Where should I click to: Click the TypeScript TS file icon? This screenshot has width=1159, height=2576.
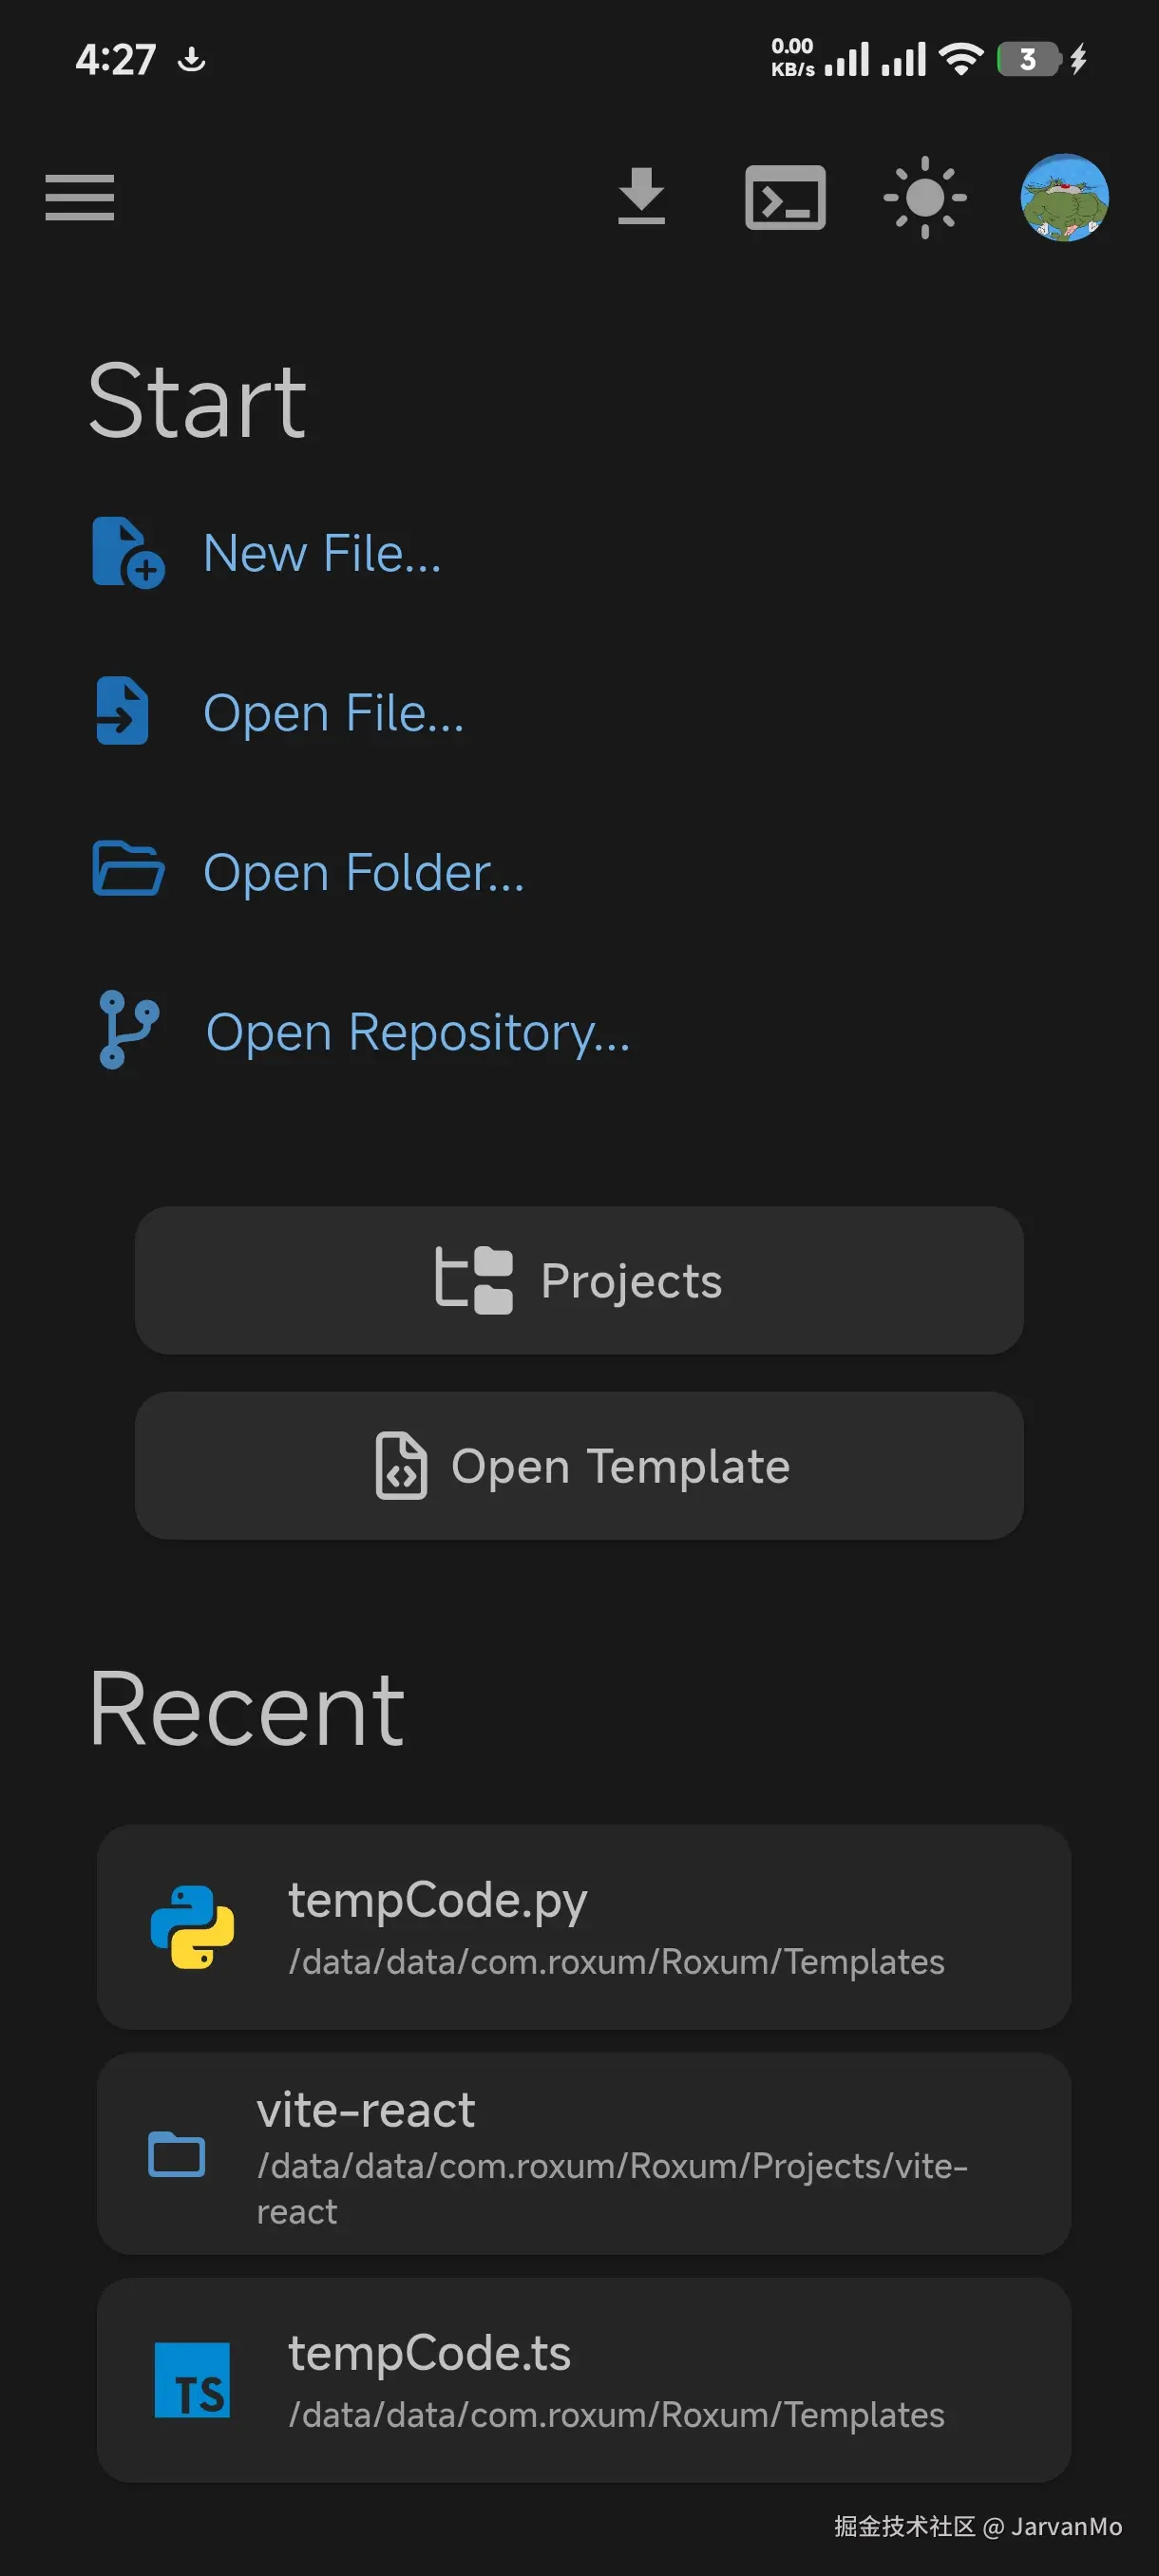pos(192,2380)
